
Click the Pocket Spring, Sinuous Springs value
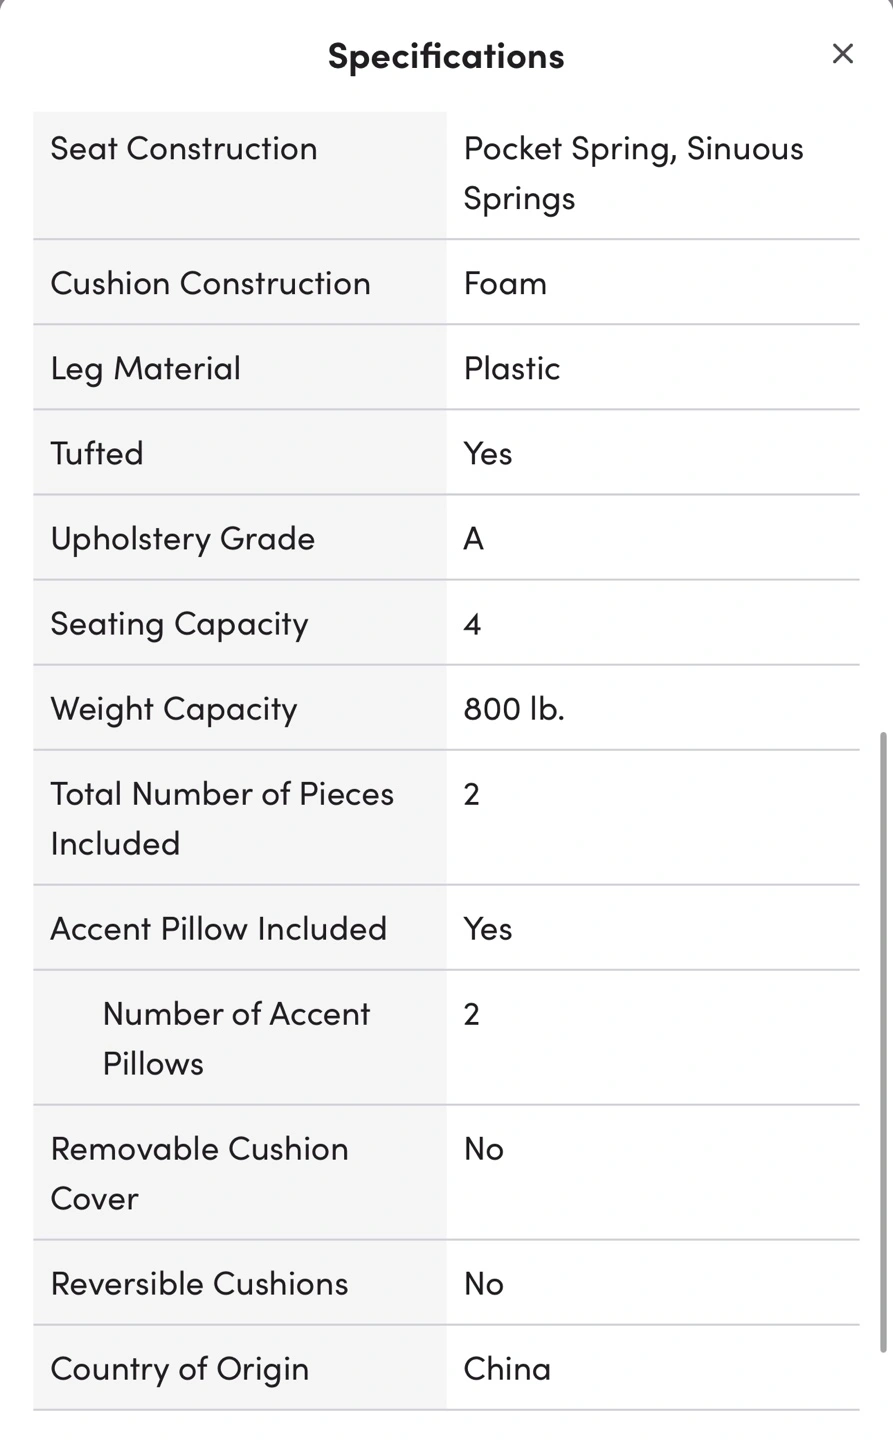(632, 173)
